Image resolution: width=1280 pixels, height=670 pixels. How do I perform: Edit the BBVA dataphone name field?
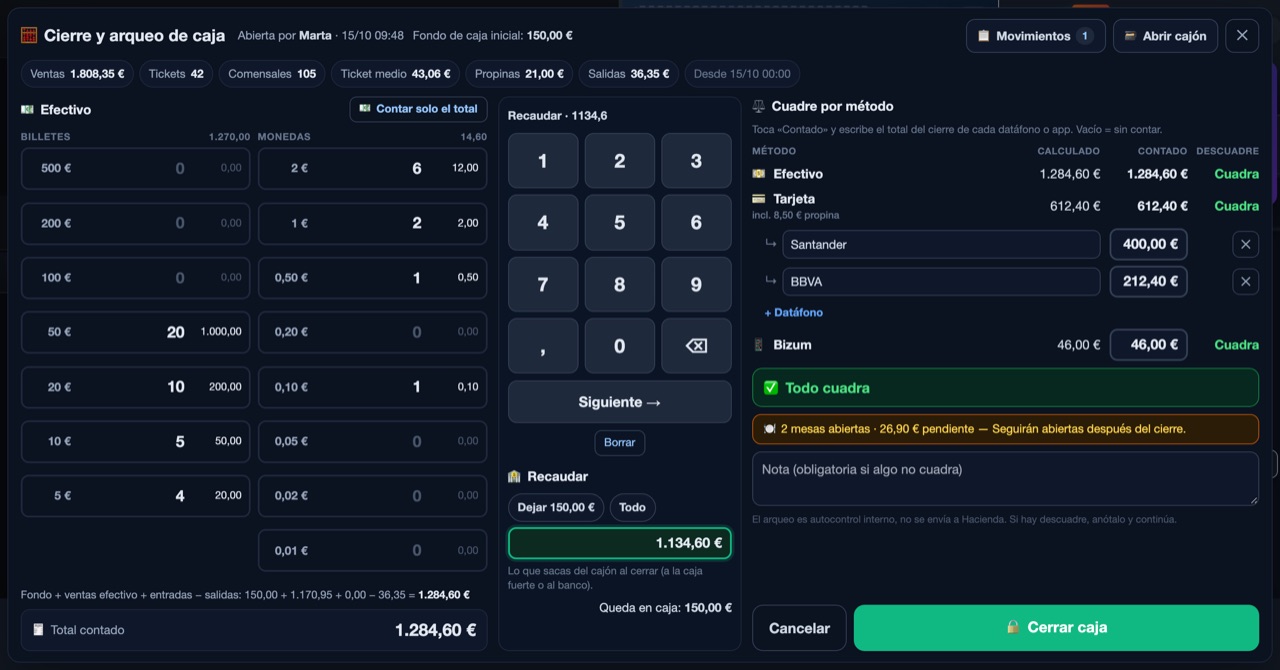point(941,282)
